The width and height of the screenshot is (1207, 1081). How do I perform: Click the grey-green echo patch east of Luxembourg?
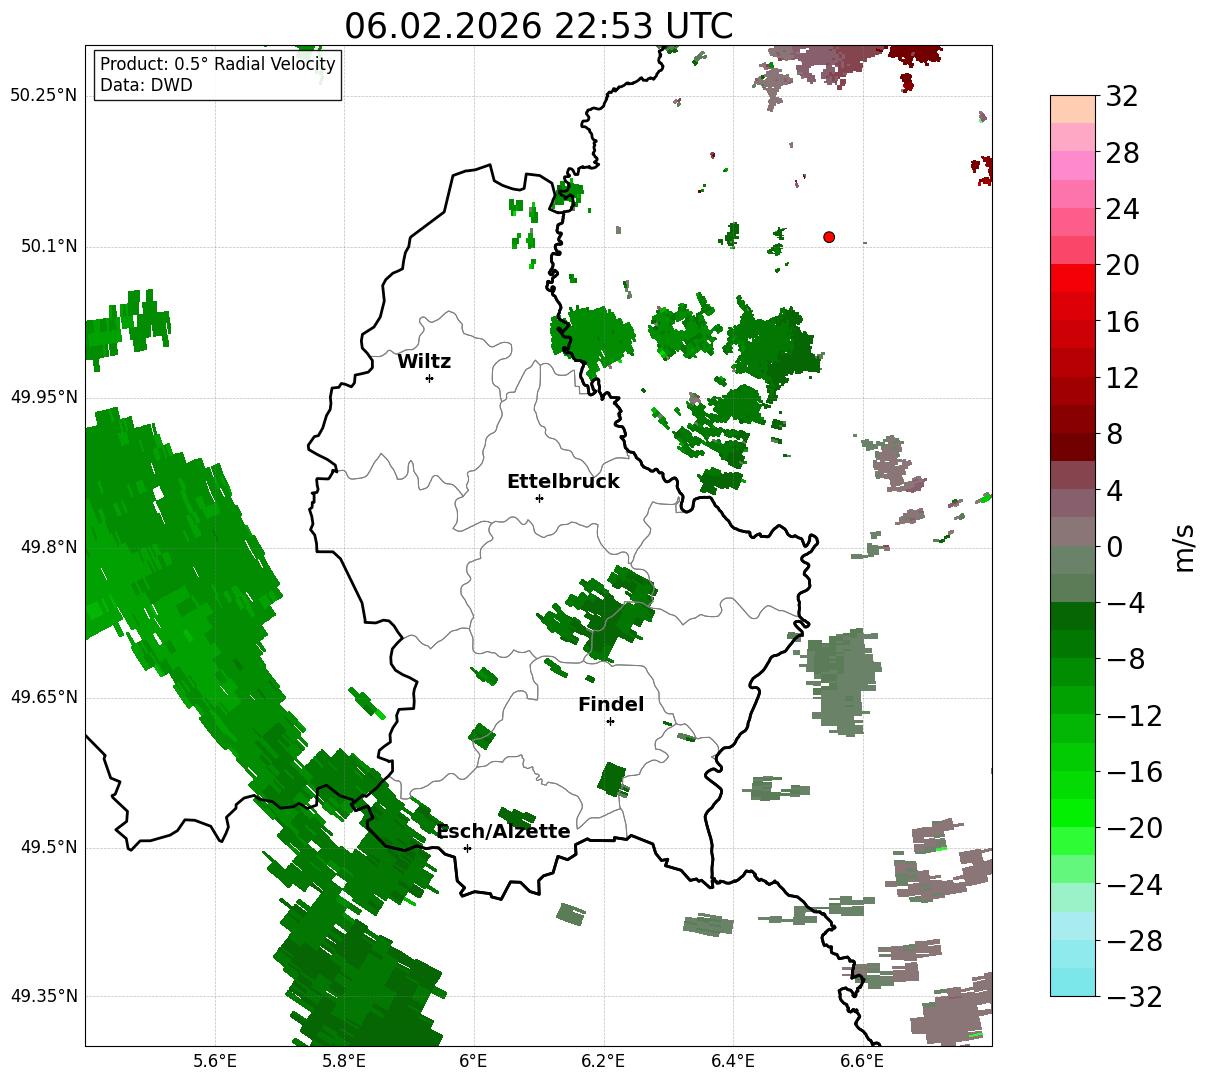(x=842, y=680)
